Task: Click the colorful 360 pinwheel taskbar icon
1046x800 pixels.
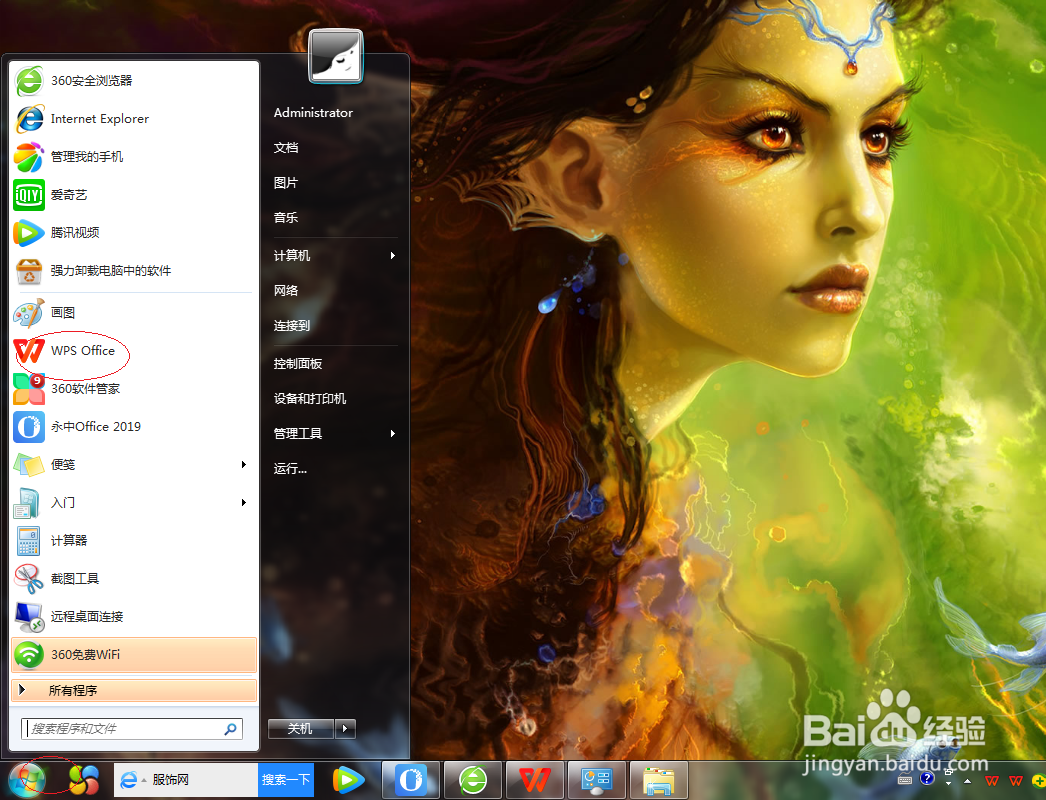Action: (84, 779)
